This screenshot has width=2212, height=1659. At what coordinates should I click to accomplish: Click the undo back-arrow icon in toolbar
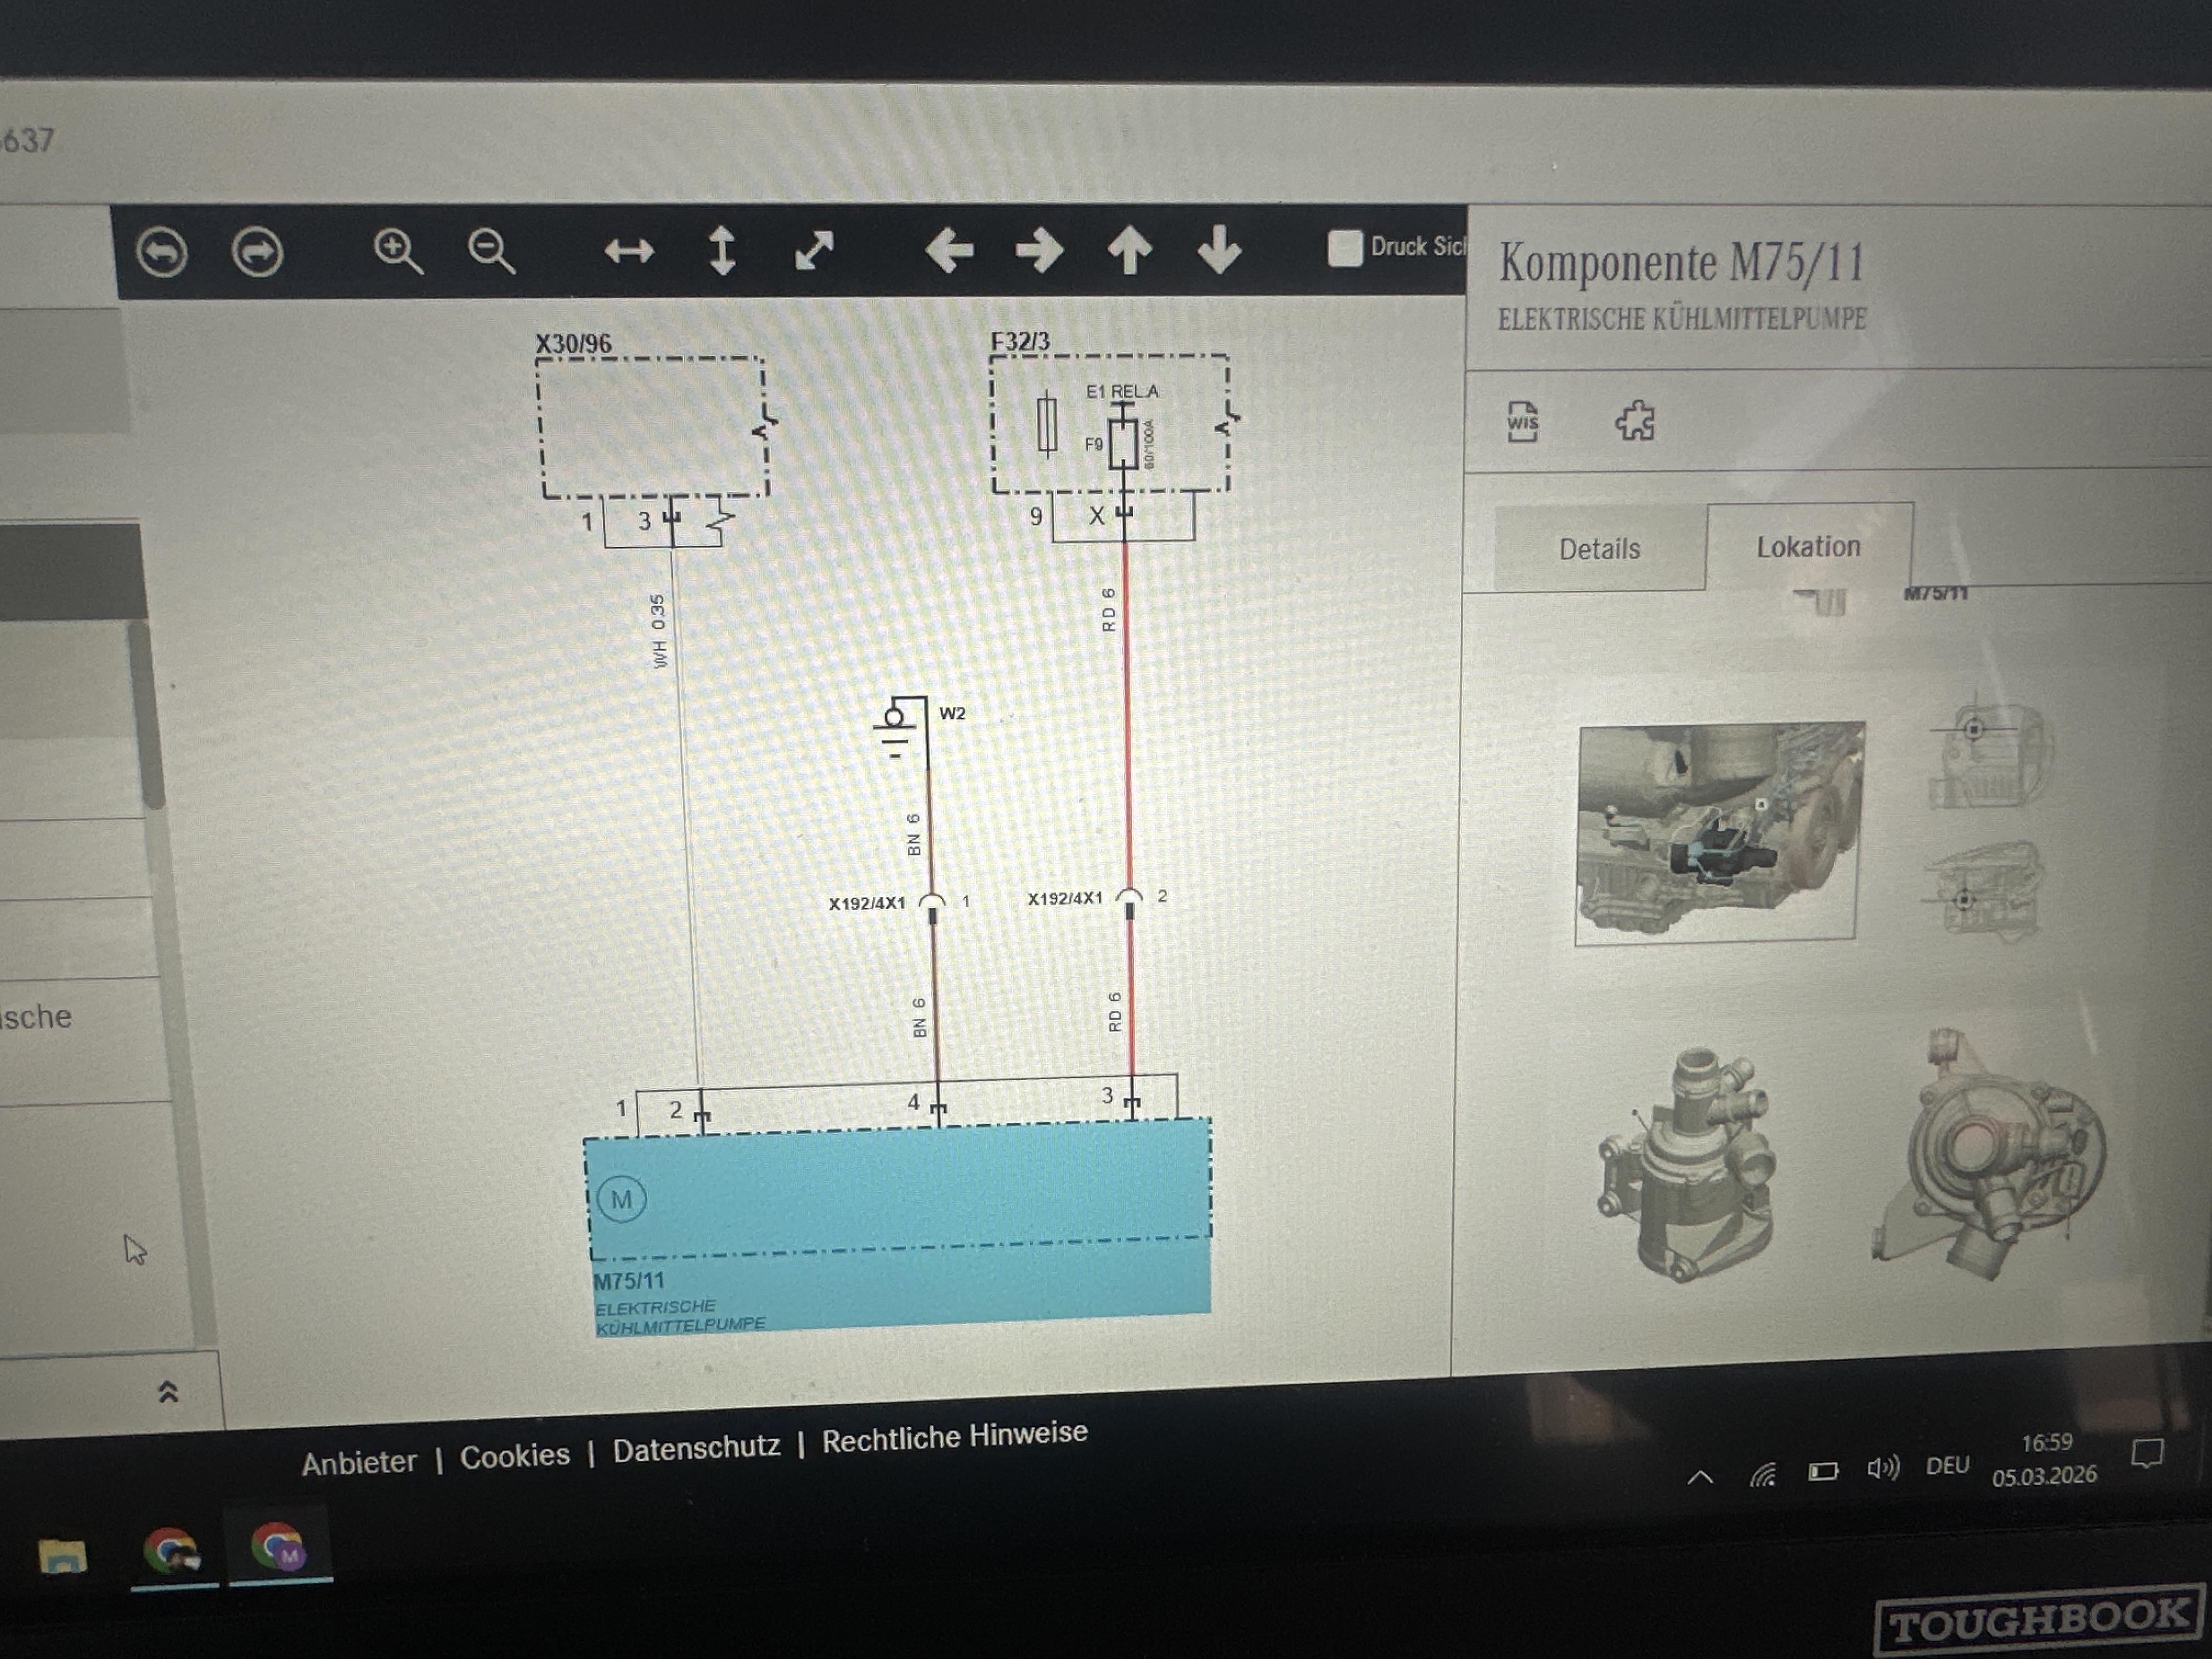162,252
